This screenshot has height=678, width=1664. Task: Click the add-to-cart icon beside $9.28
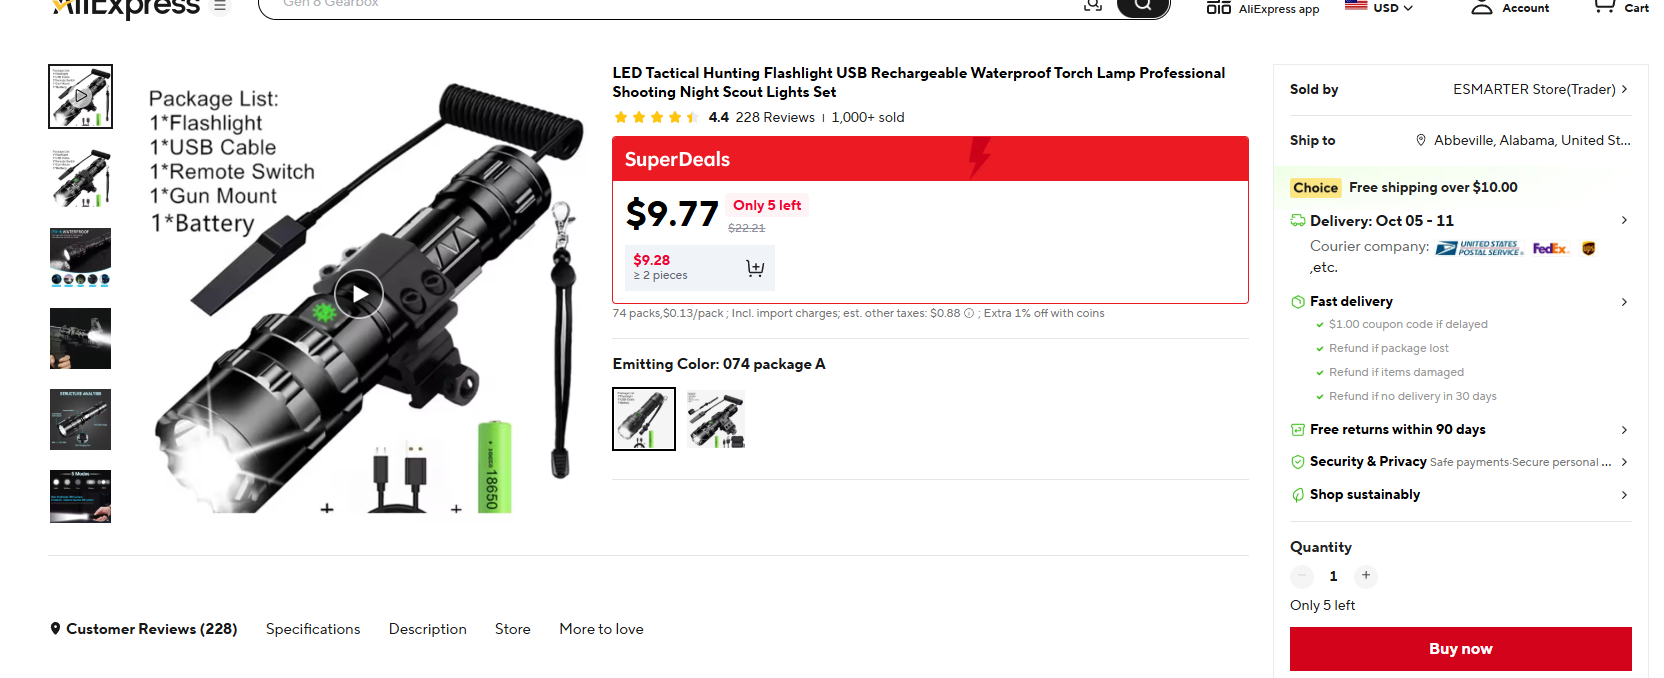pyautogui.click(x=755, y=268)
